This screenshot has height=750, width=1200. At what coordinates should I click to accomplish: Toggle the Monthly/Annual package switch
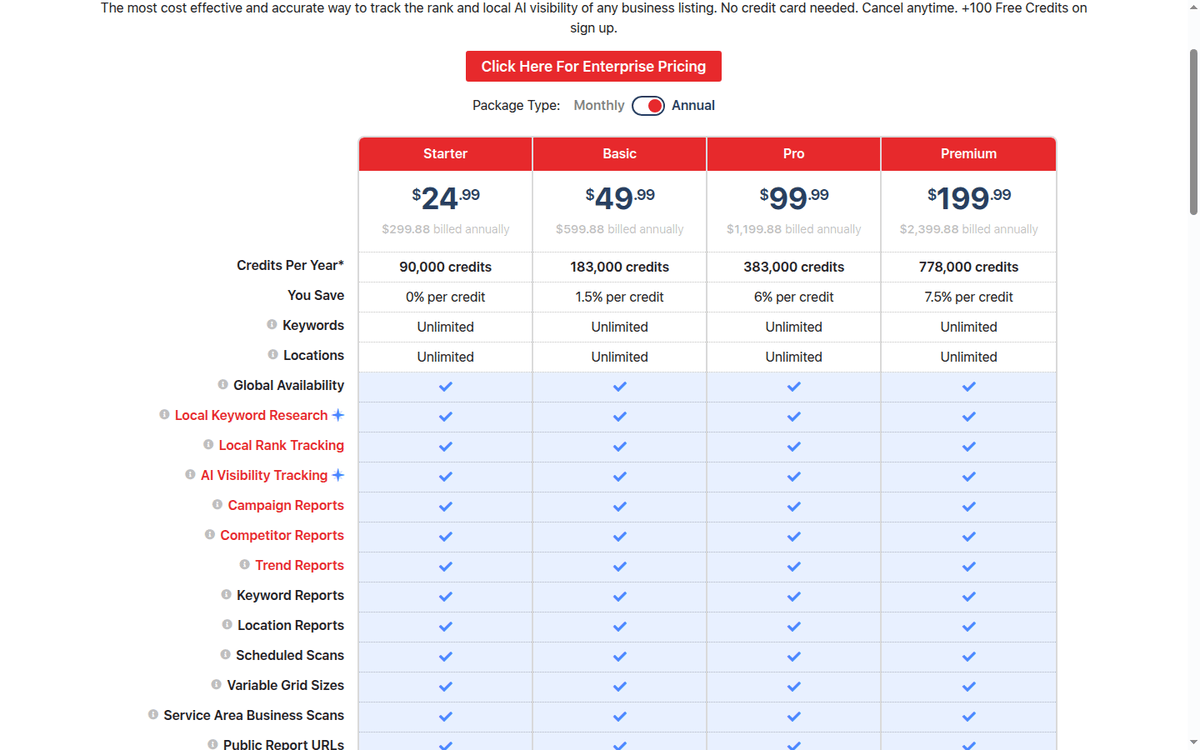[648, 106]
